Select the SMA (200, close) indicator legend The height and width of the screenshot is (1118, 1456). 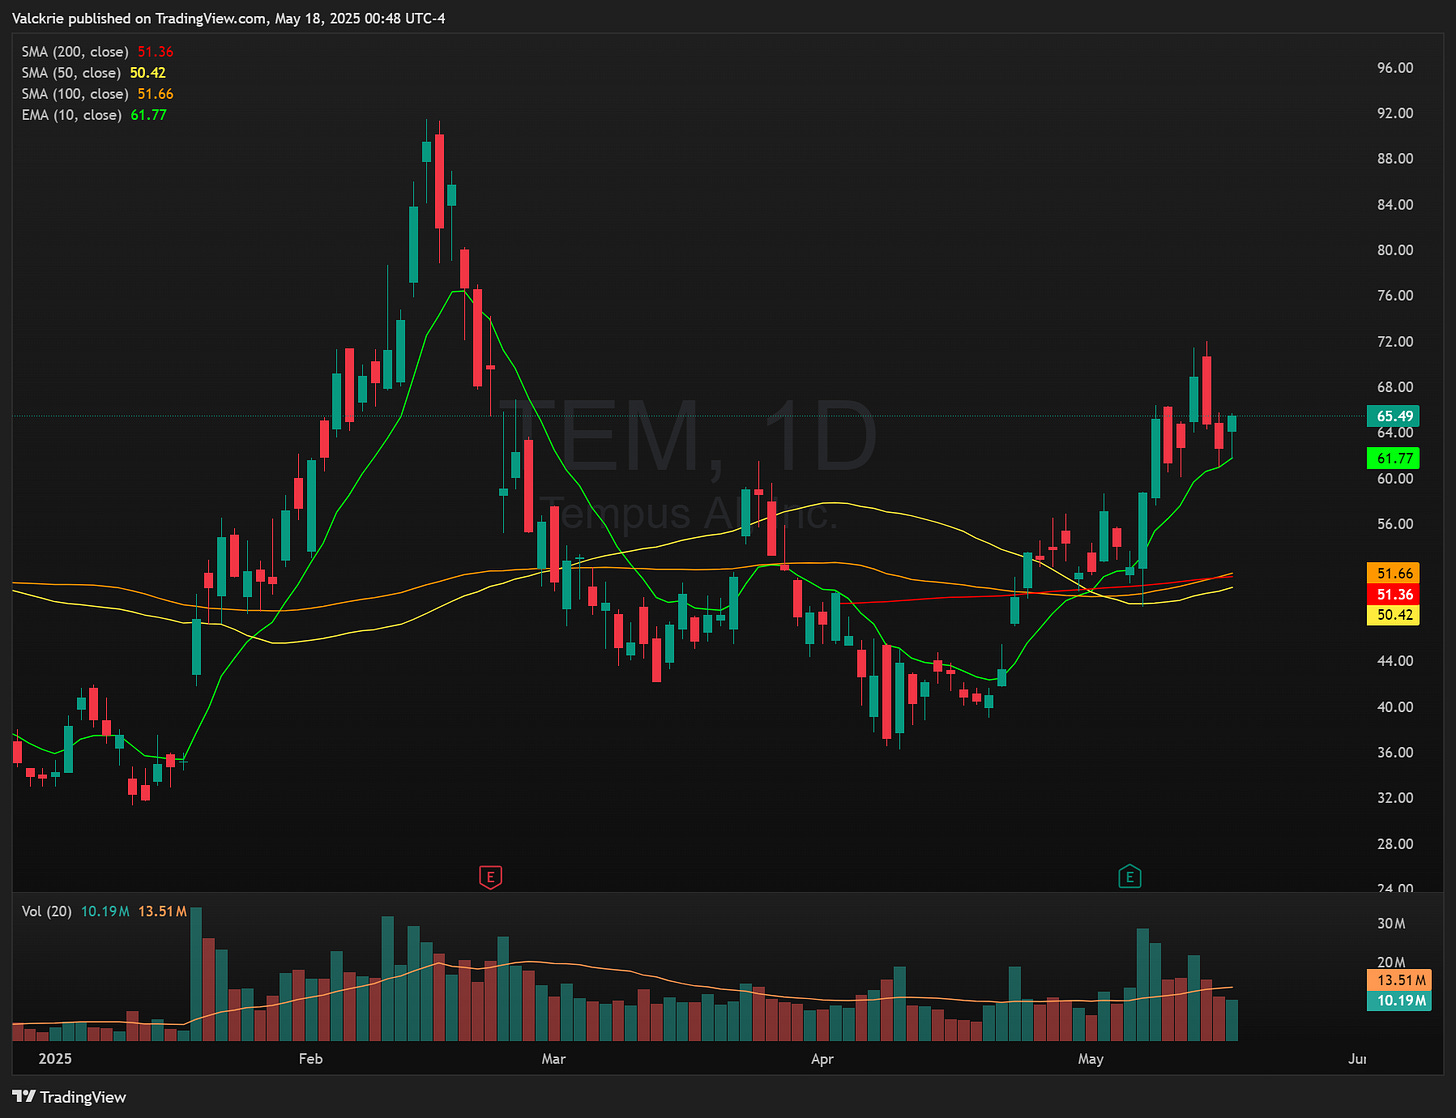tap(98, 52)
